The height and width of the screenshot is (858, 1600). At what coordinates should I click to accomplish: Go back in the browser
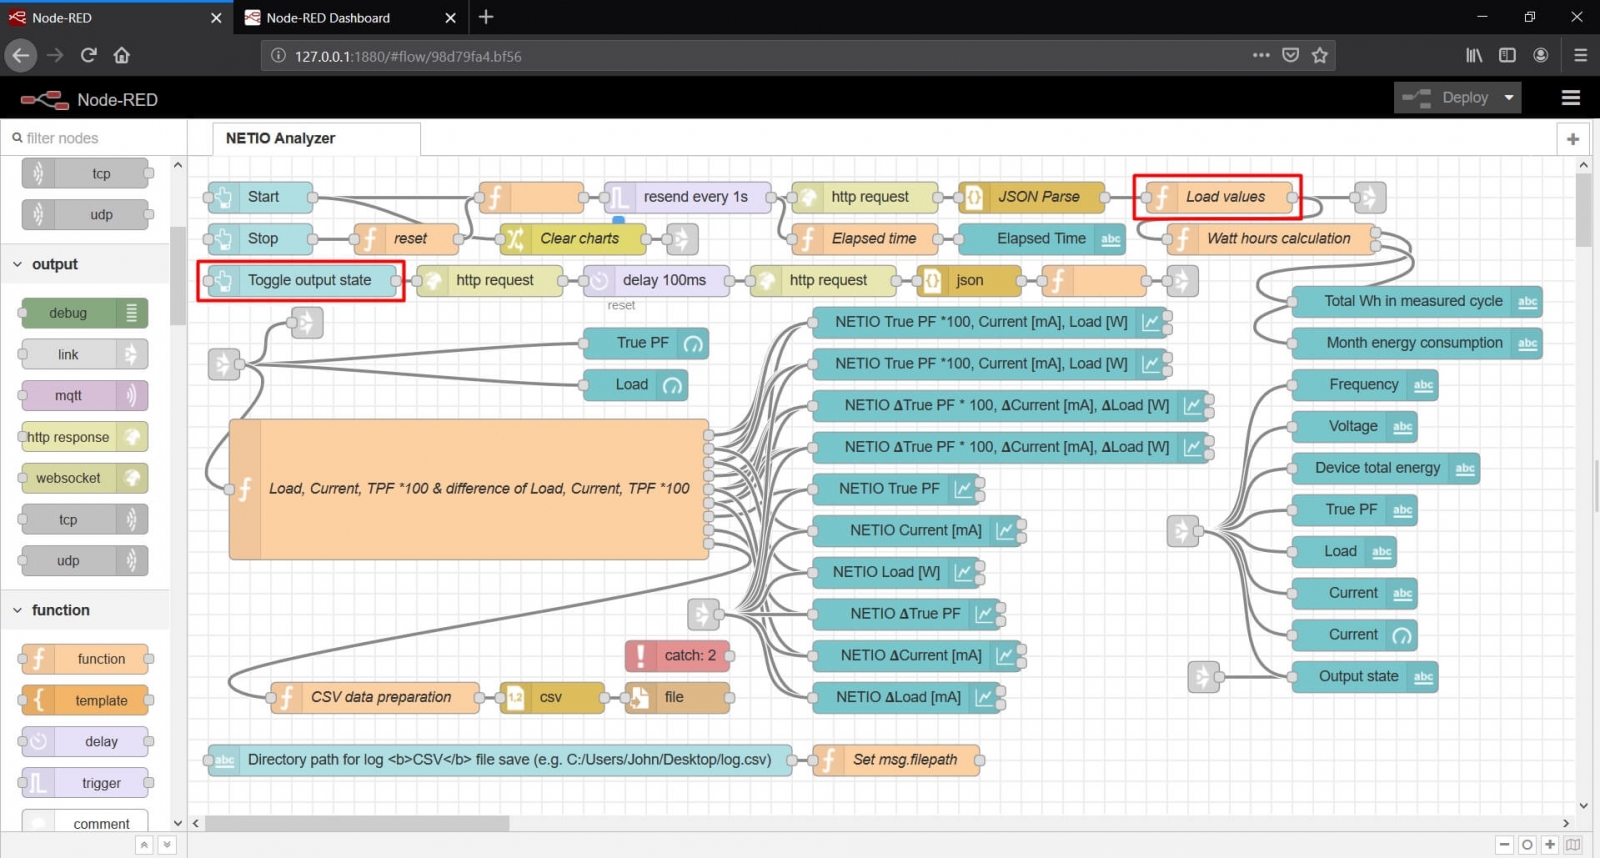click(x=20, y=56)
